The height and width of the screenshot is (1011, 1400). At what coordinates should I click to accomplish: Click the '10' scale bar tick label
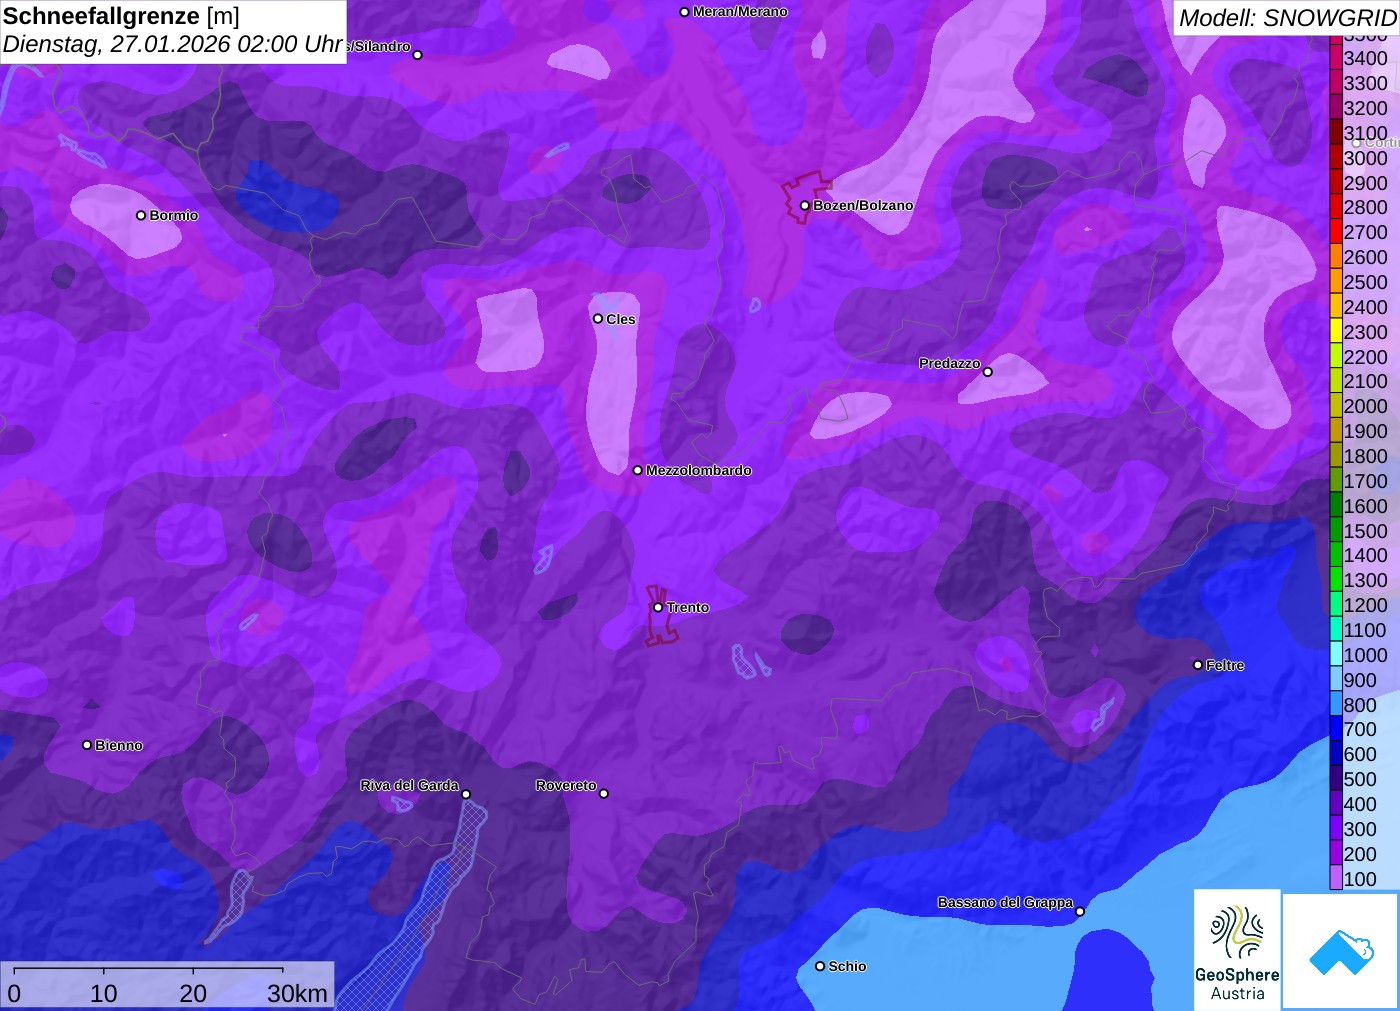coord(104,994)
